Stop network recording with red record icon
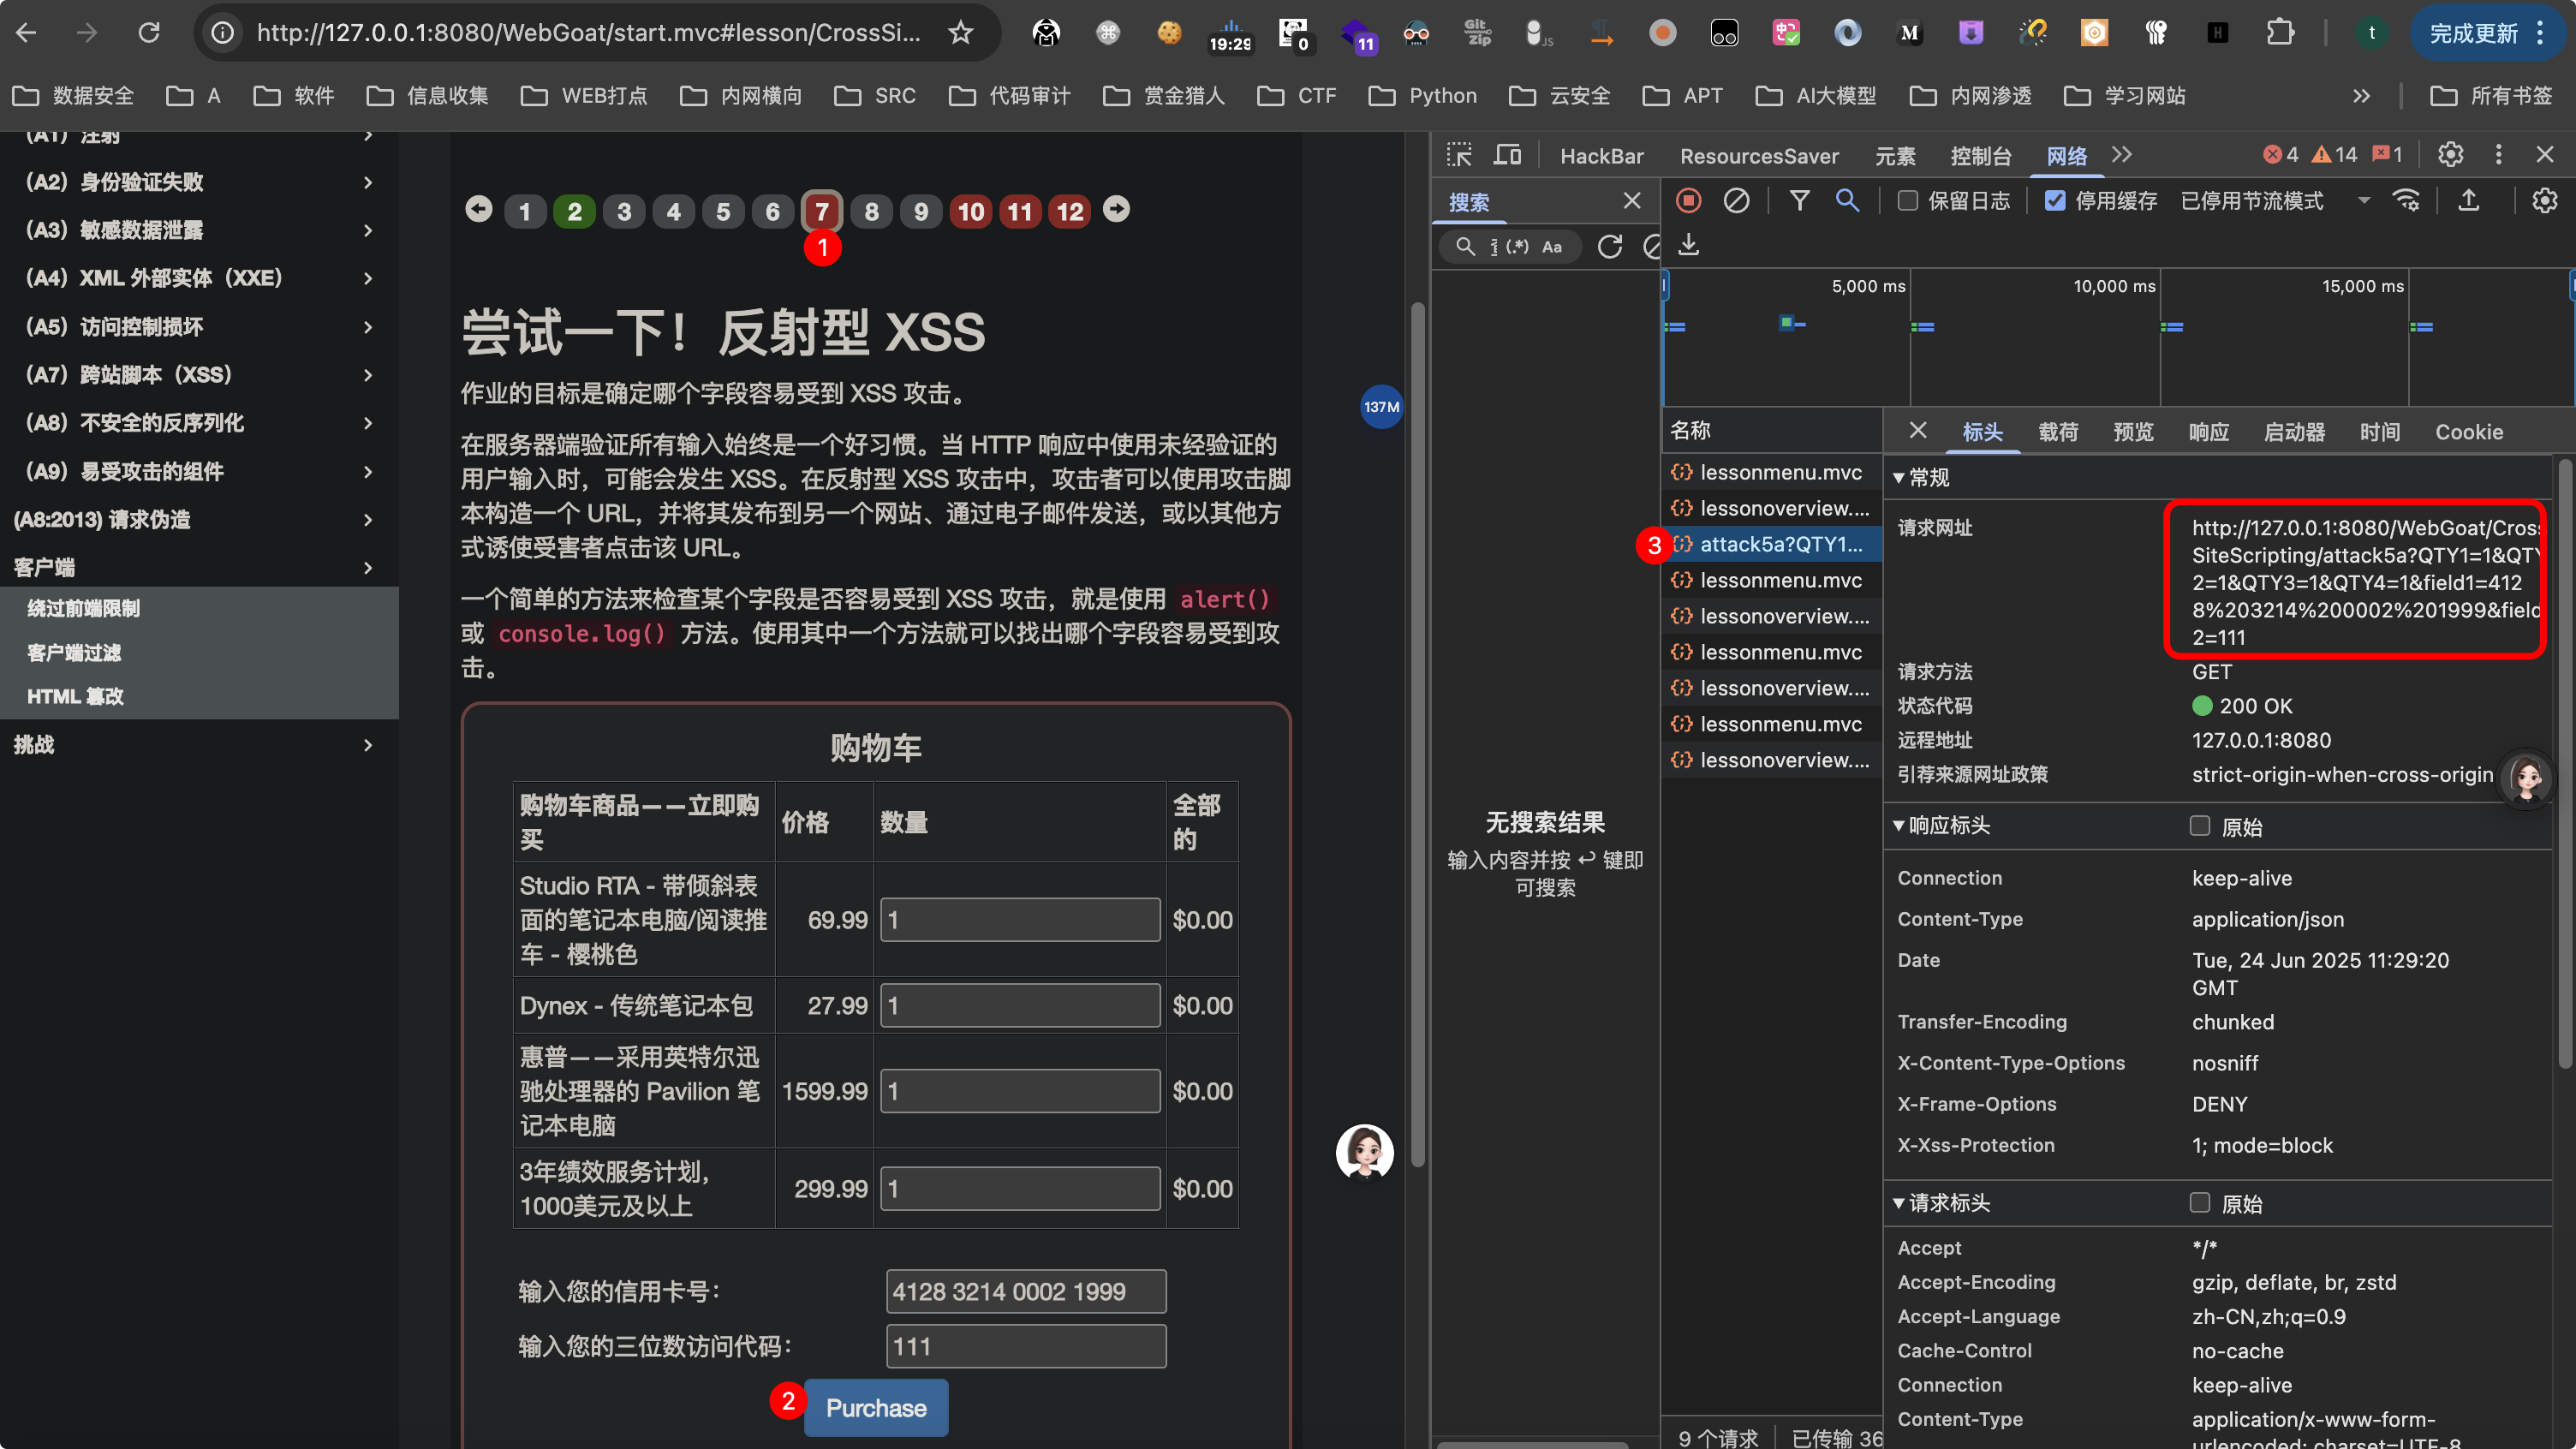This screenshot has width=2576, height=1449. click(x=1688, y=201)
